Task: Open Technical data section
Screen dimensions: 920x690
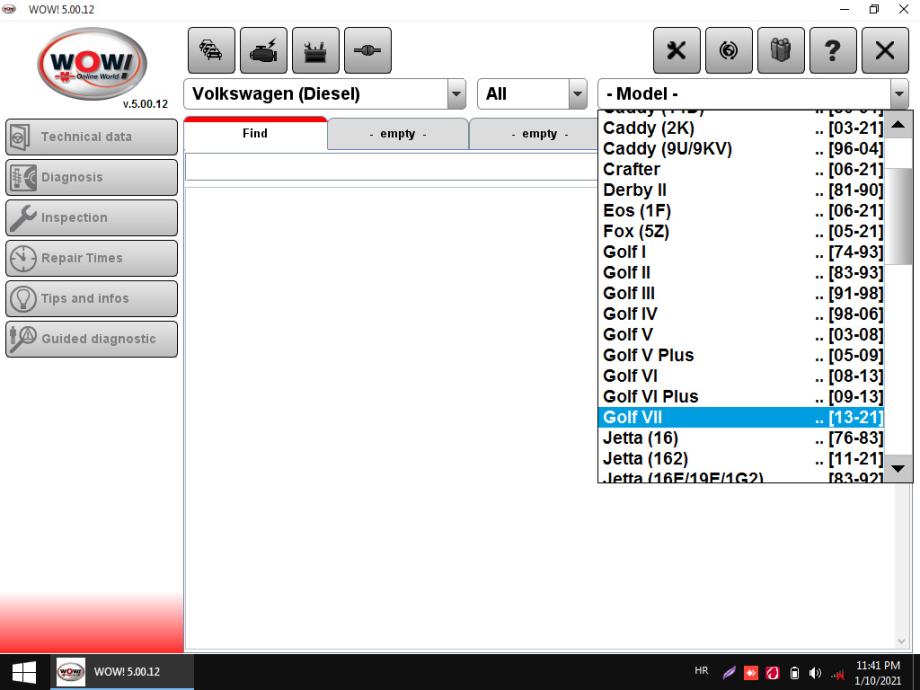Action: [92, 137]
